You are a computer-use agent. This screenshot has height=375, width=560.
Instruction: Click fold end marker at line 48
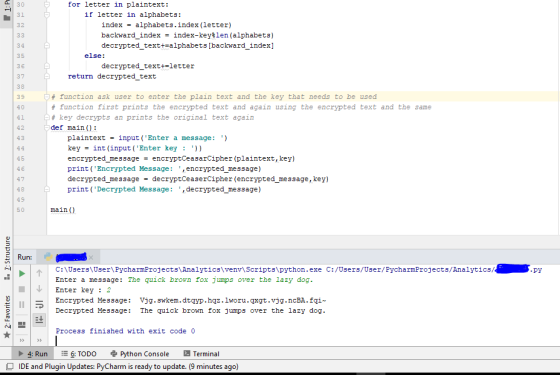[x=47, y=189]
